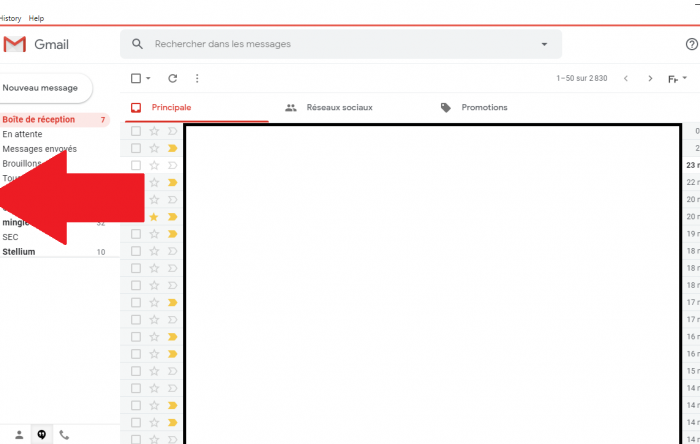
Task: Tick the select-all checkbox in the toolbar
Action: [136, 79]
